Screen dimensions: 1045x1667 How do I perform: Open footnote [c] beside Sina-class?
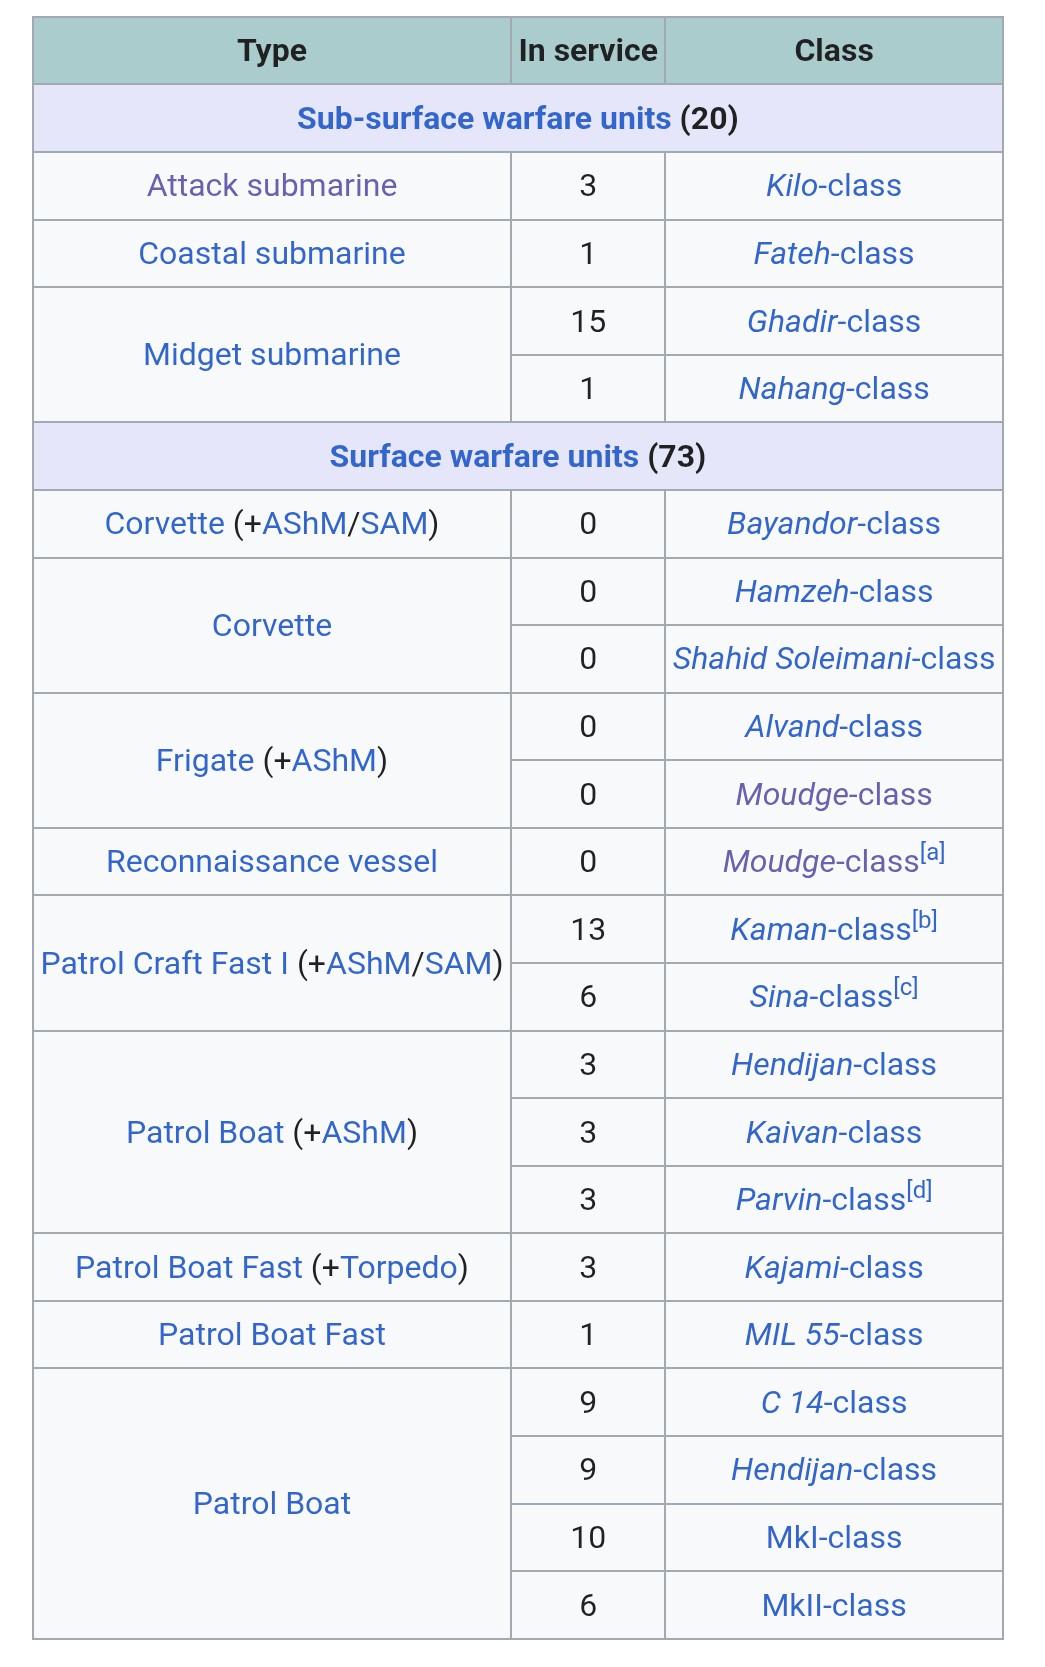pos(906,988)
